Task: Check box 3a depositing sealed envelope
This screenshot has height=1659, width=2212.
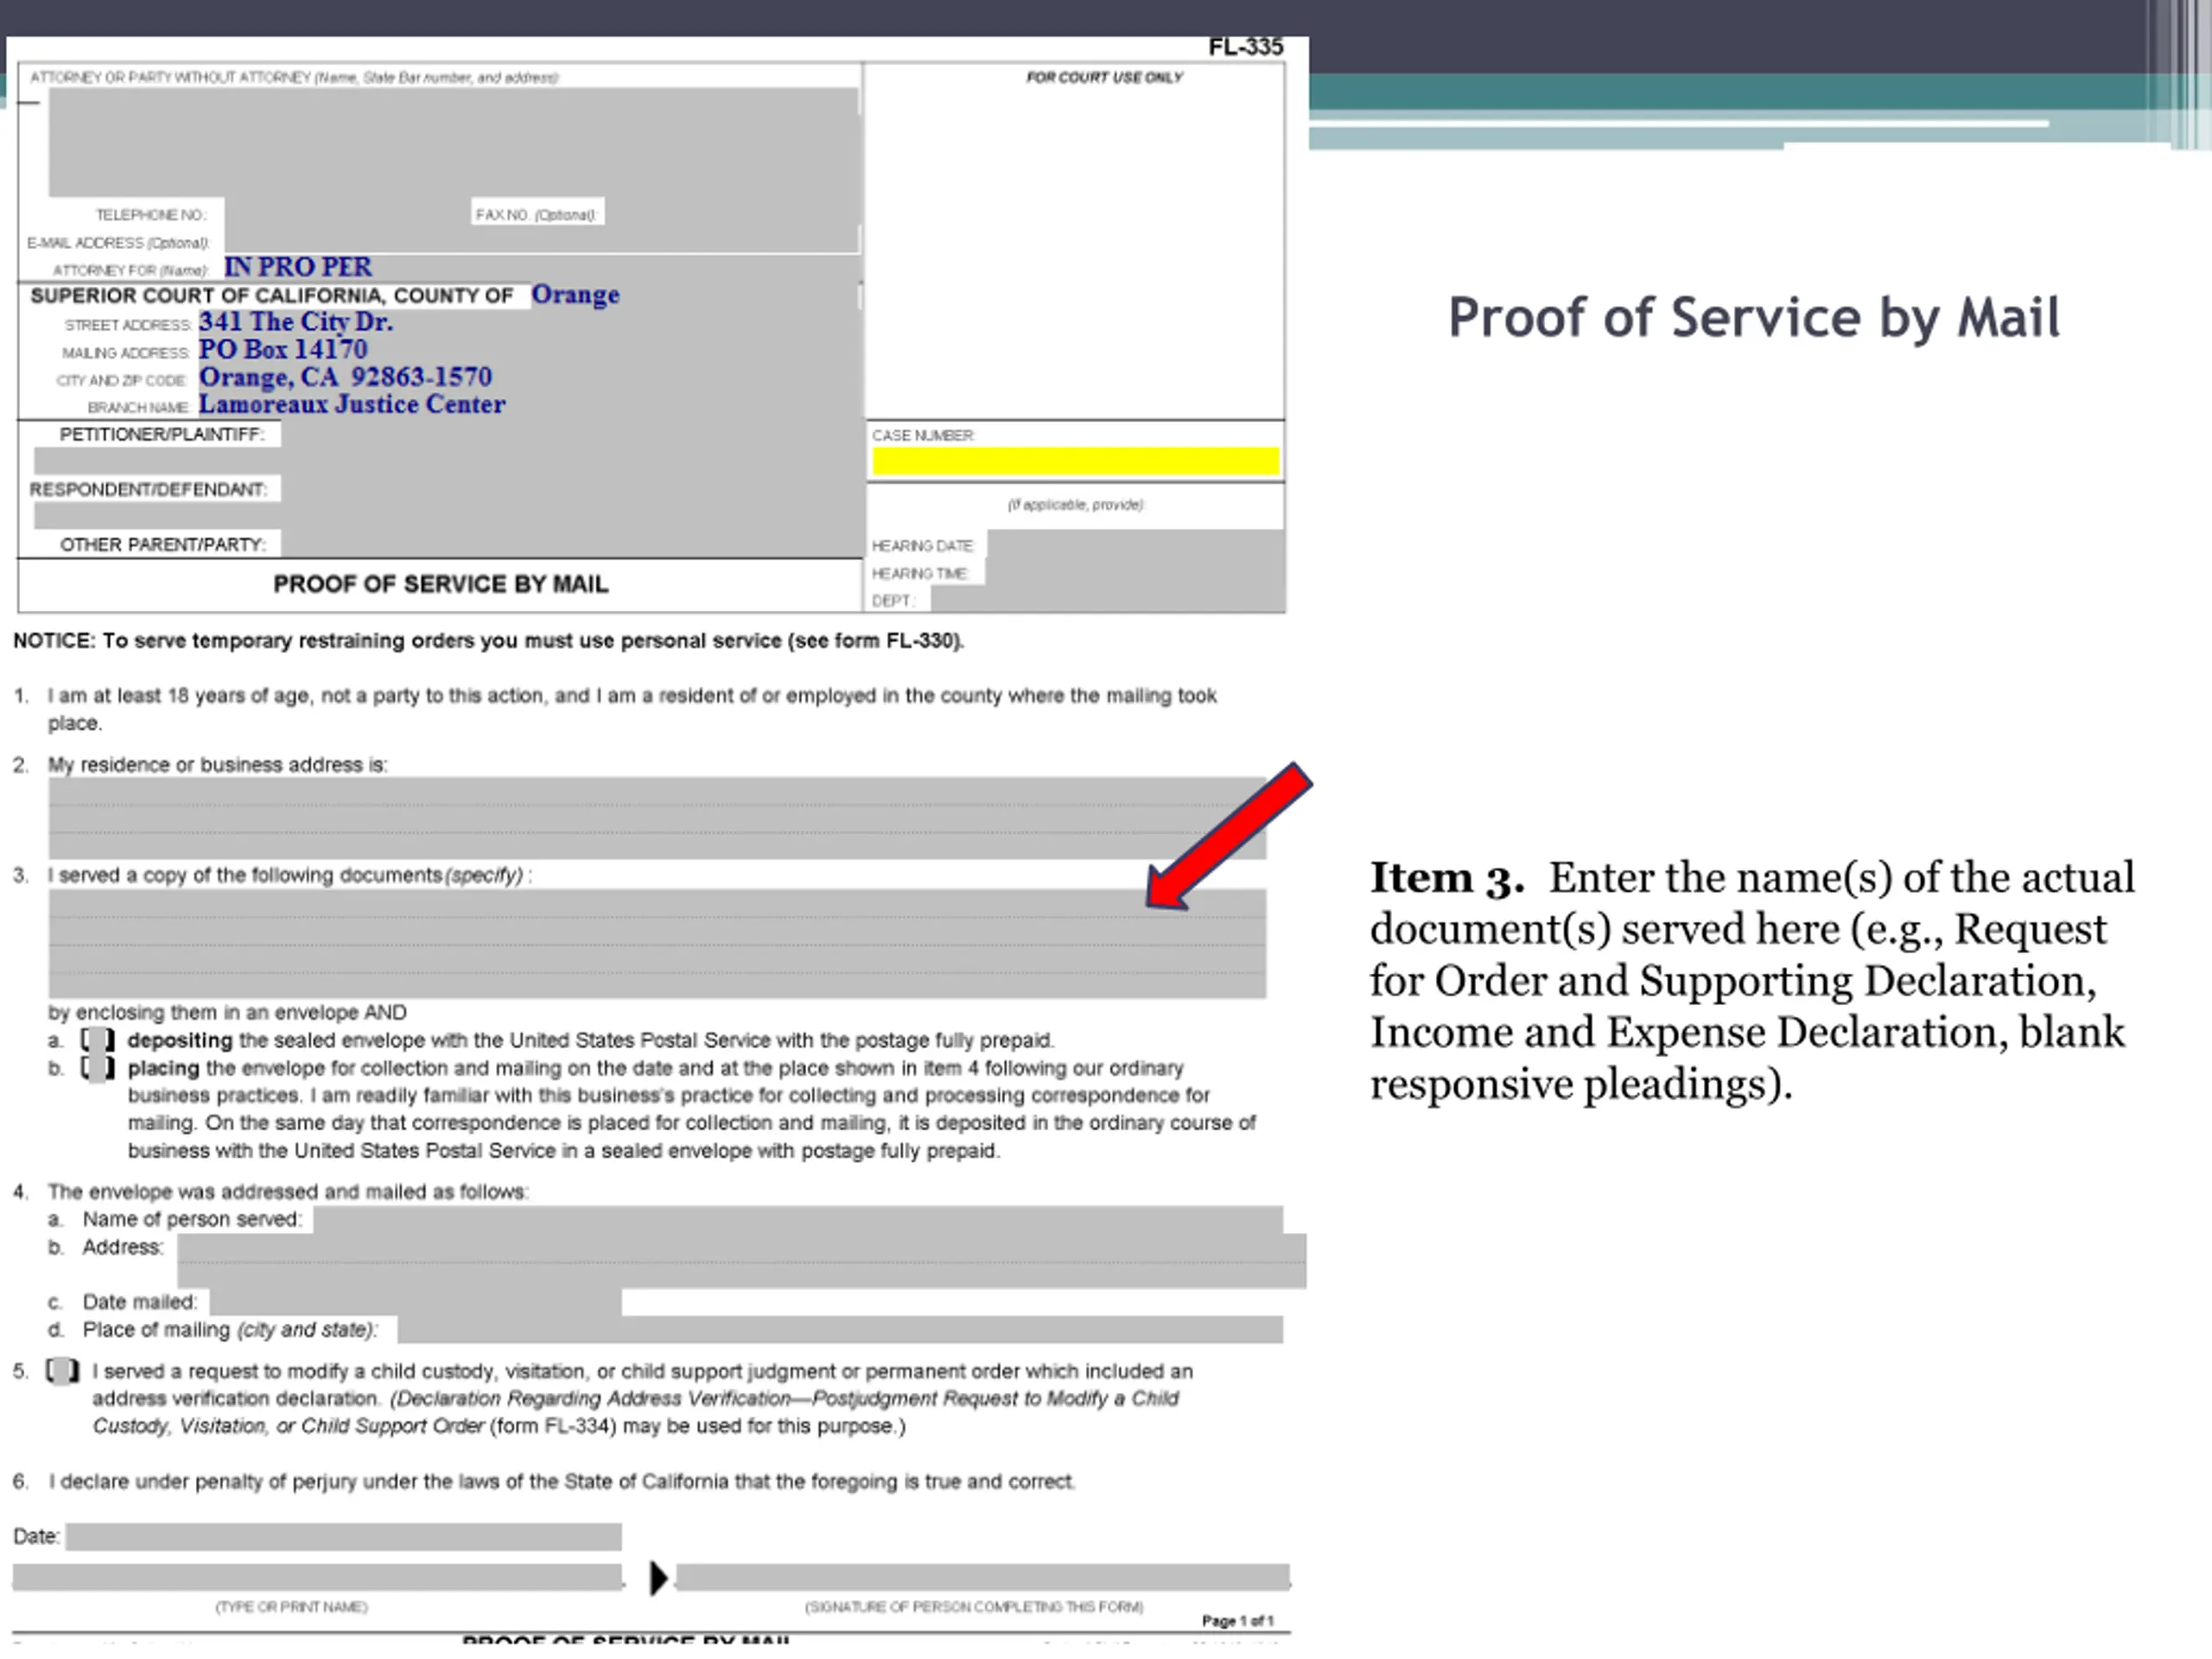Action: point(97,1040)
